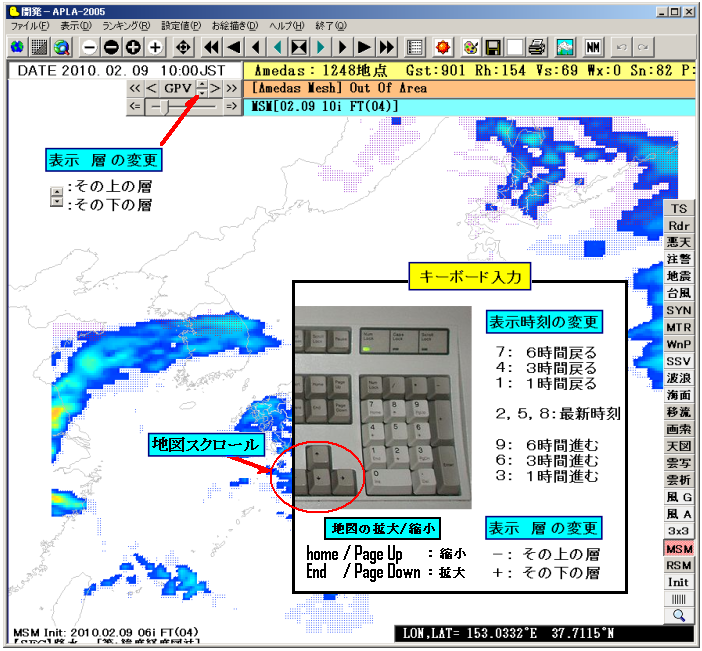
Task: Click the => arrow right of slider
Action: coord(231,106)
